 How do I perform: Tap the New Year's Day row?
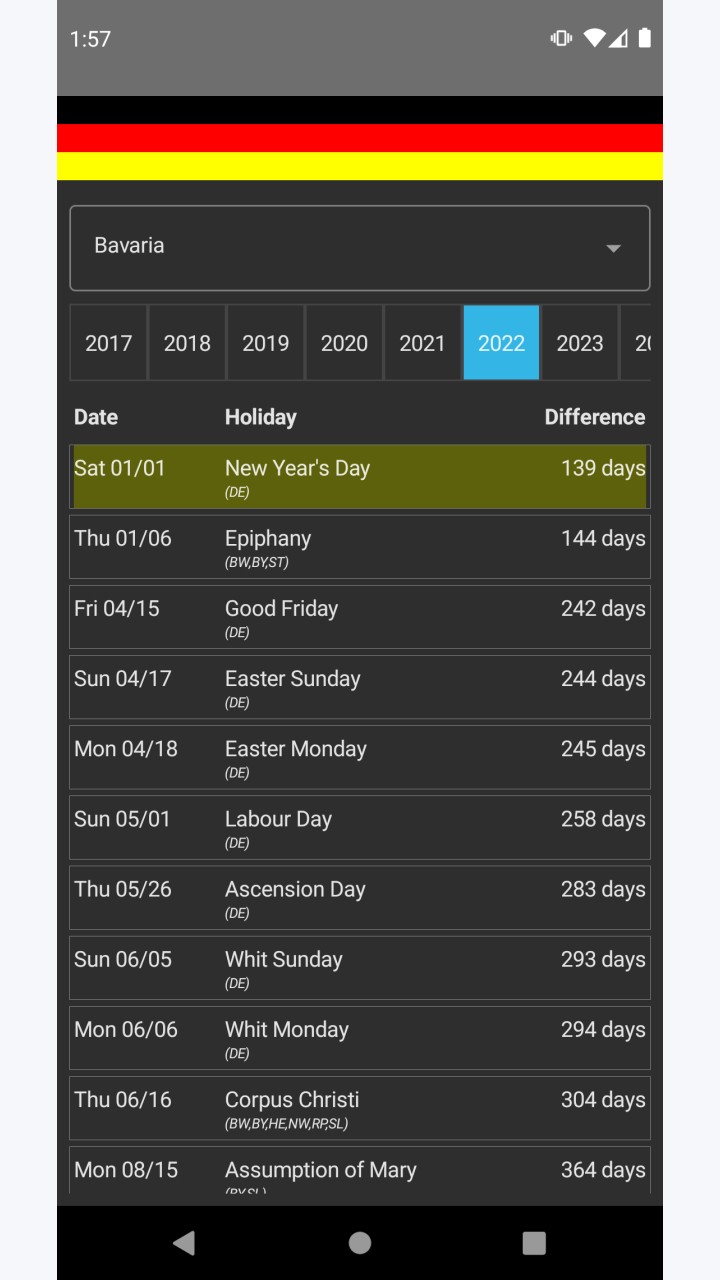[x=360, y=477]
